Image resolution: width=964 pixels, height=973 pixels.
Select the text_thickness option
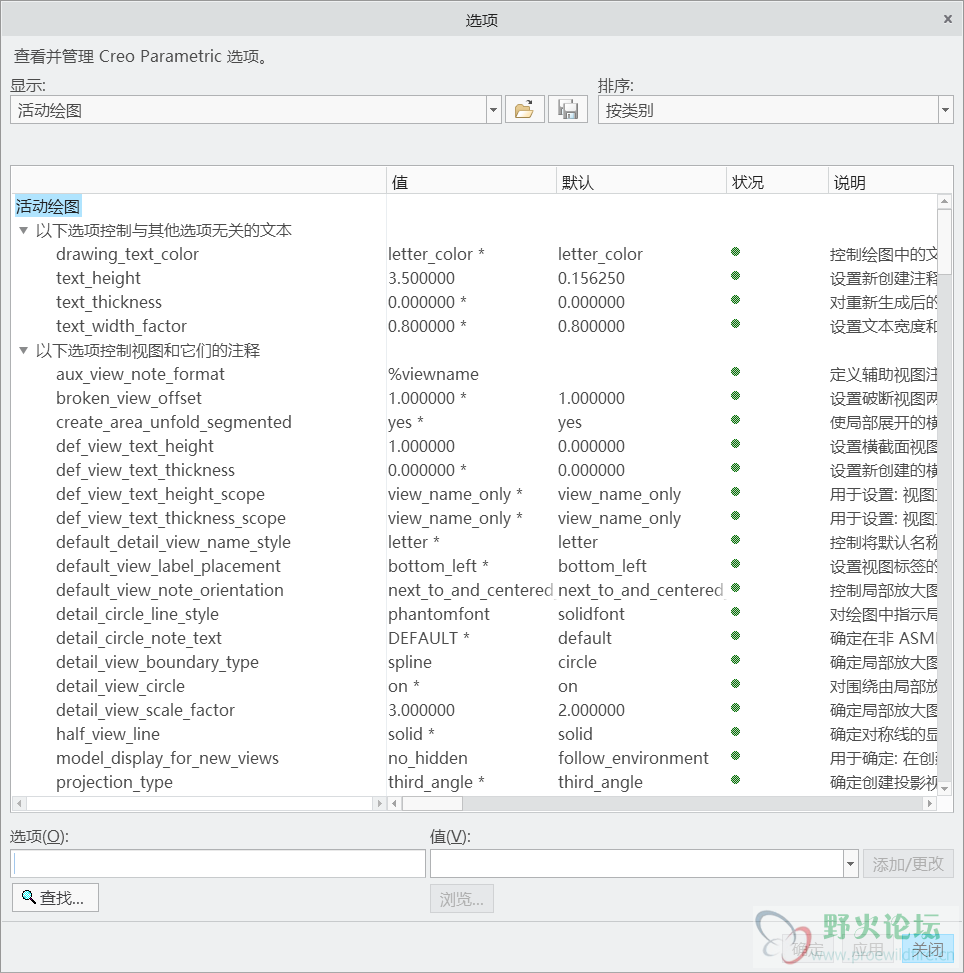click(109, 302)
